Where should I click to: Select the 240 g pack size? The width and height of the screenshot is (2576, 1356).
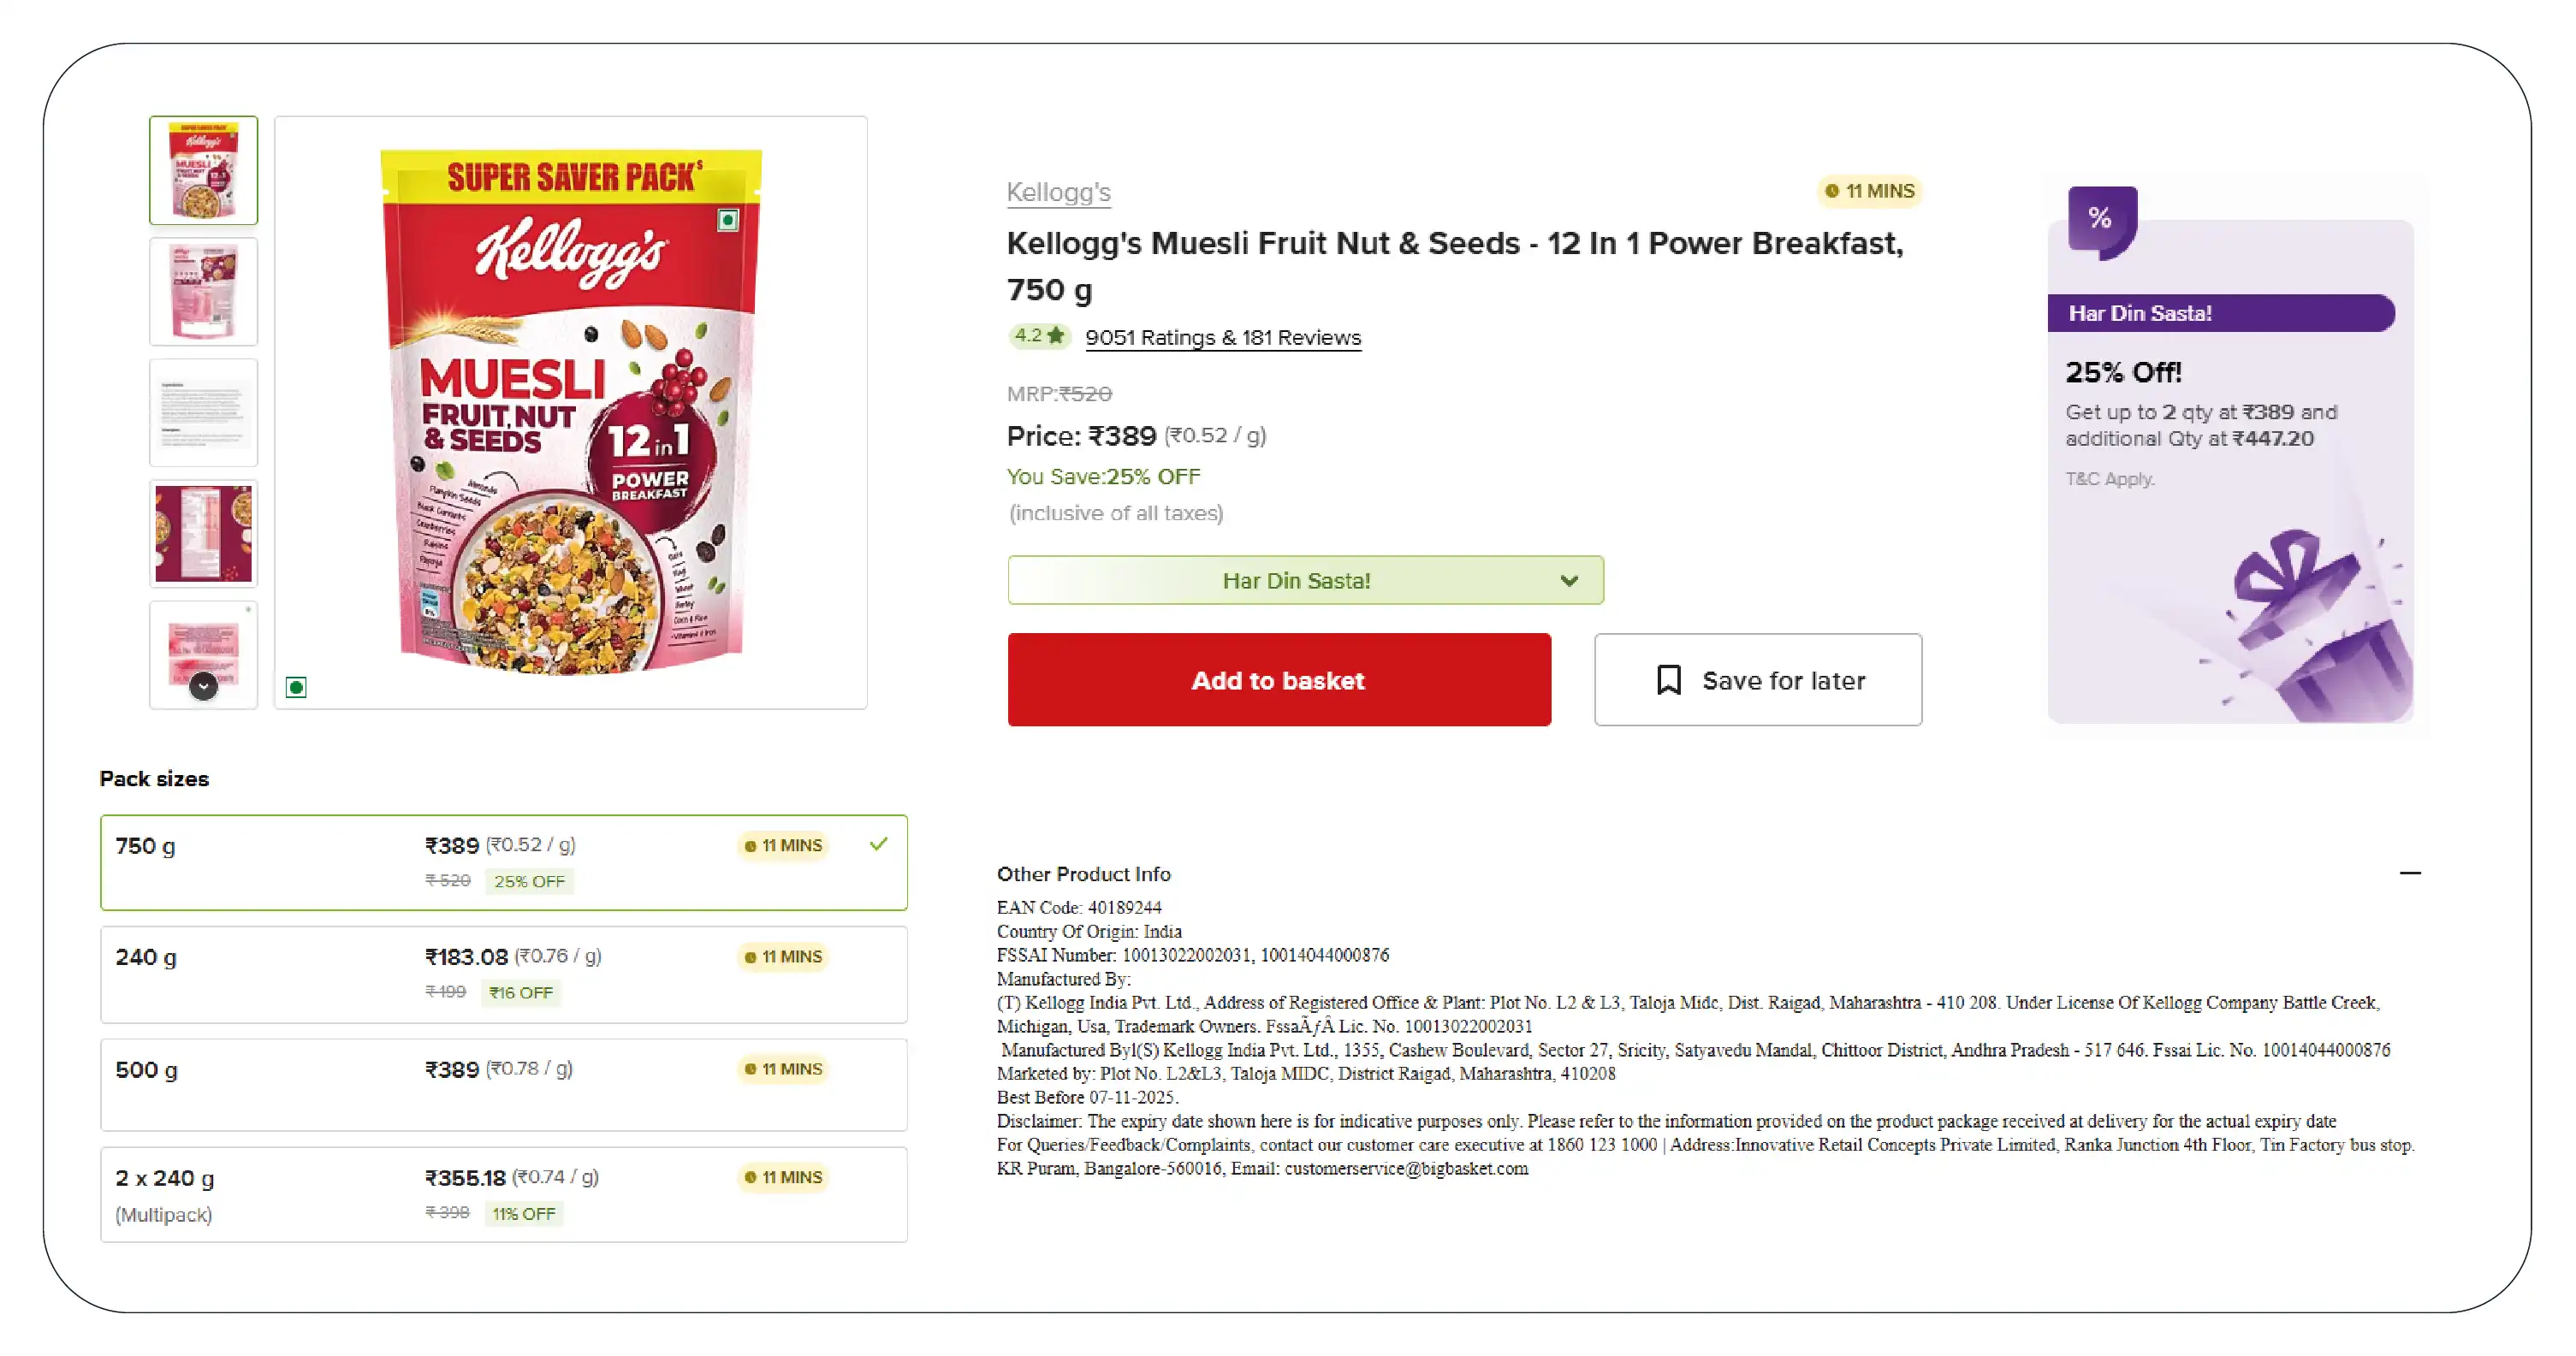[503, 974]
